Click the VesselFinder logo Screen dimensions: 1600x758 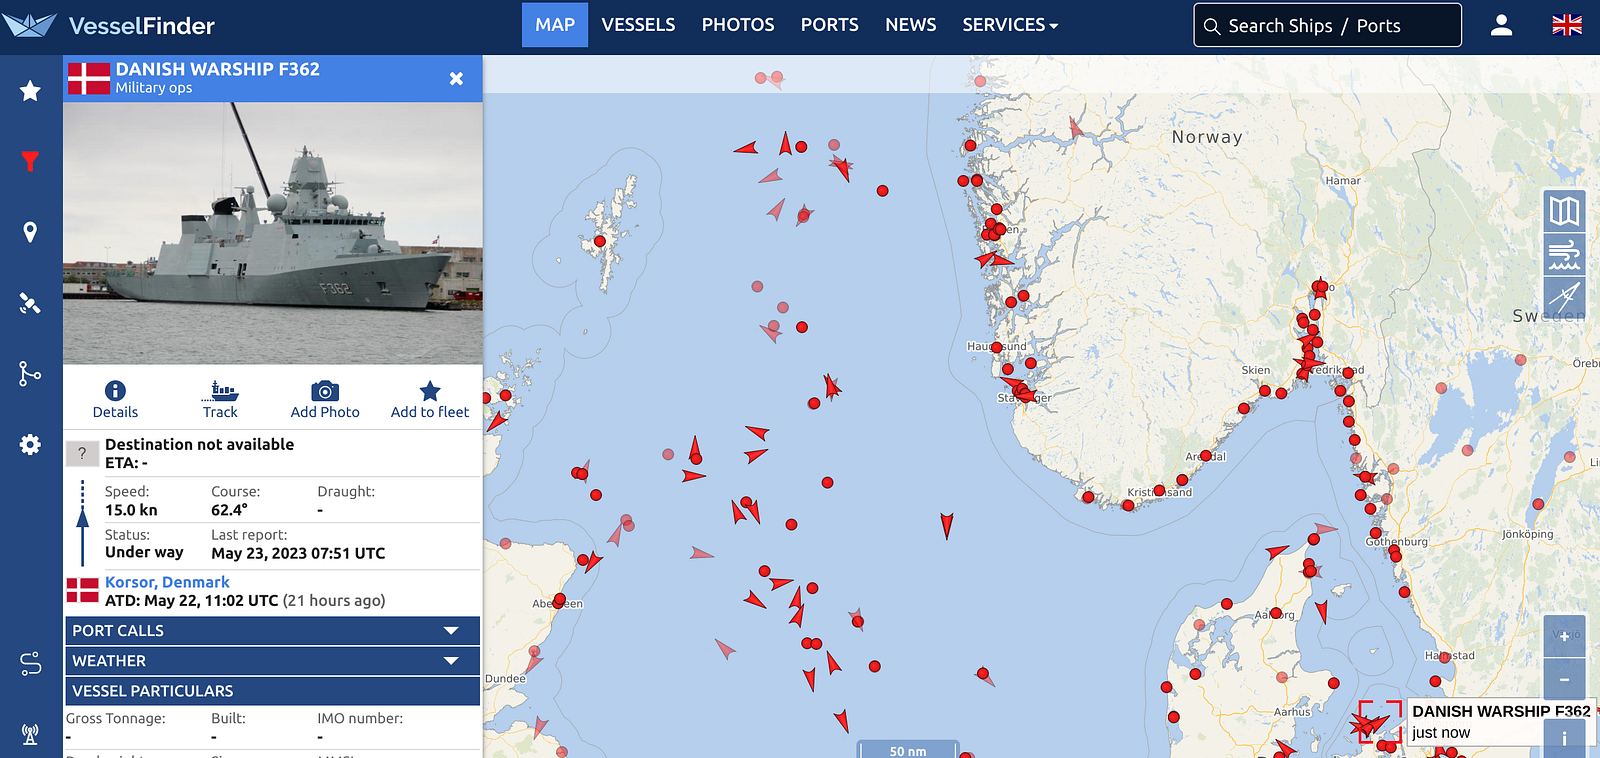[x=109, y=26]
